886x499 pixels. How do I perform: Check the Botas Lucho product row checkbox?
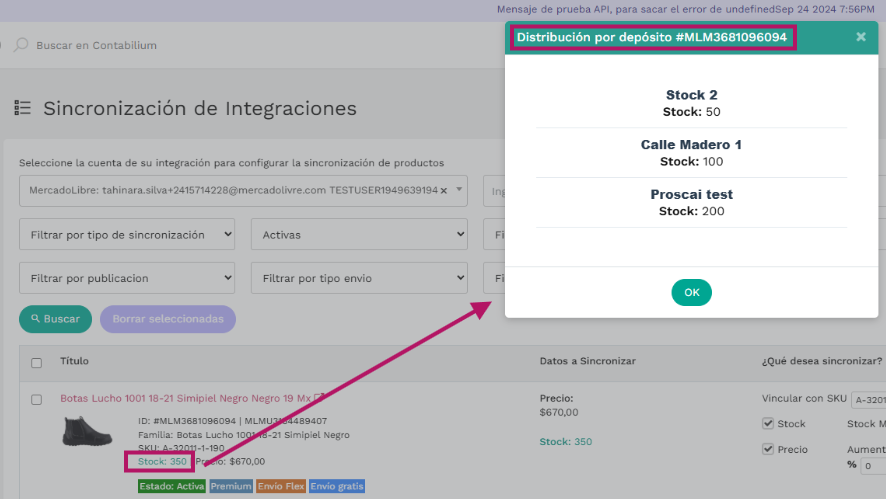[x=37, y=399]
